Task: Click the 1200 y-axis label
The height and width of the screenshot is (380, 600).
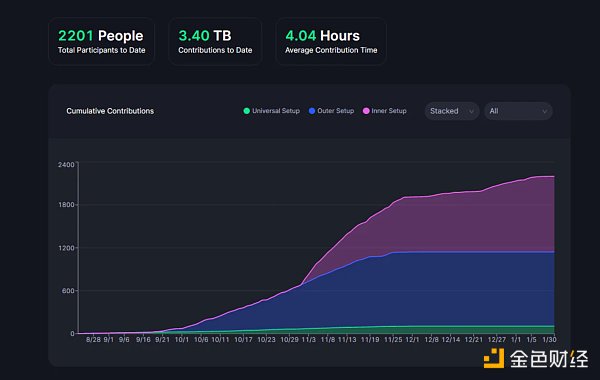Action: 66,248
